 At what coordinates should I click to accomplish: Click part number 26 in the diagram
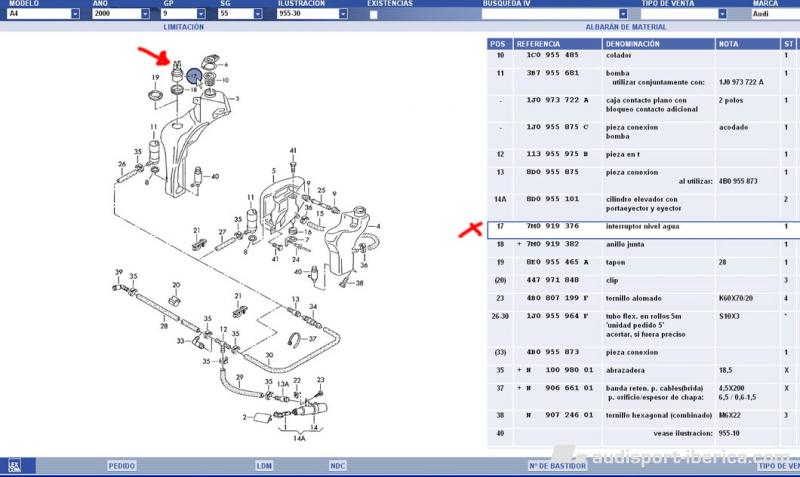tap(122, 164)
